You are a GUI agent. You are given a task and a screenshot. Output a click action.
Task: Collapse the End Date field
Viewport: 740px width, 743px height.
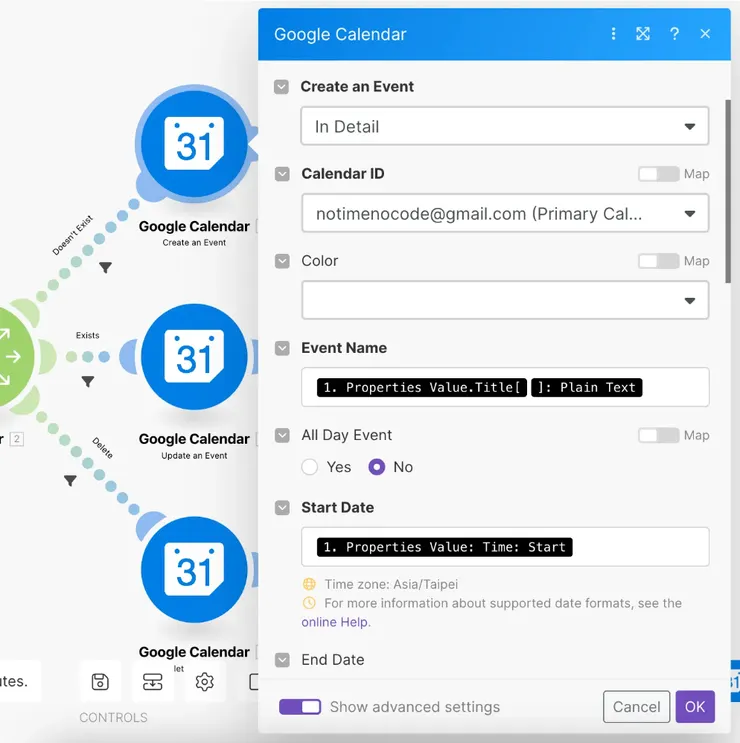click(282, 660)
